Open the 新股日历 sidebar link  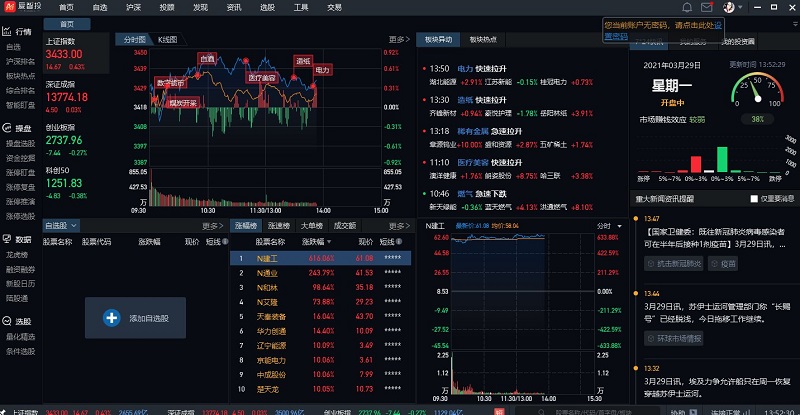click(20, 283)
